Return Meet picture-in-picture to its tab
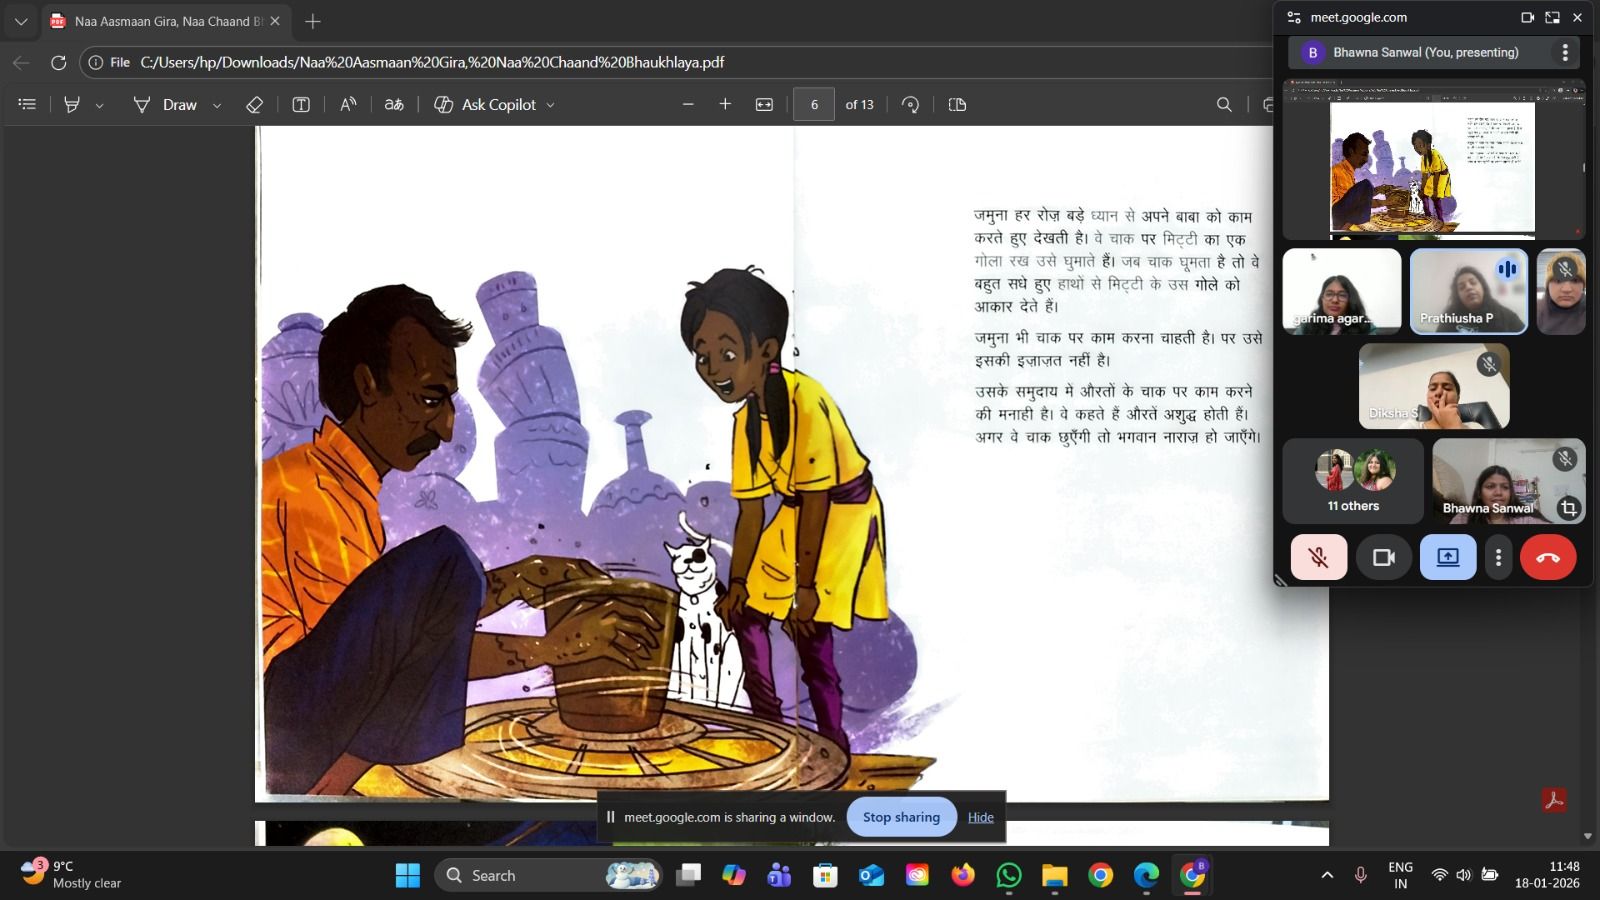 (x=1552, y=17)
